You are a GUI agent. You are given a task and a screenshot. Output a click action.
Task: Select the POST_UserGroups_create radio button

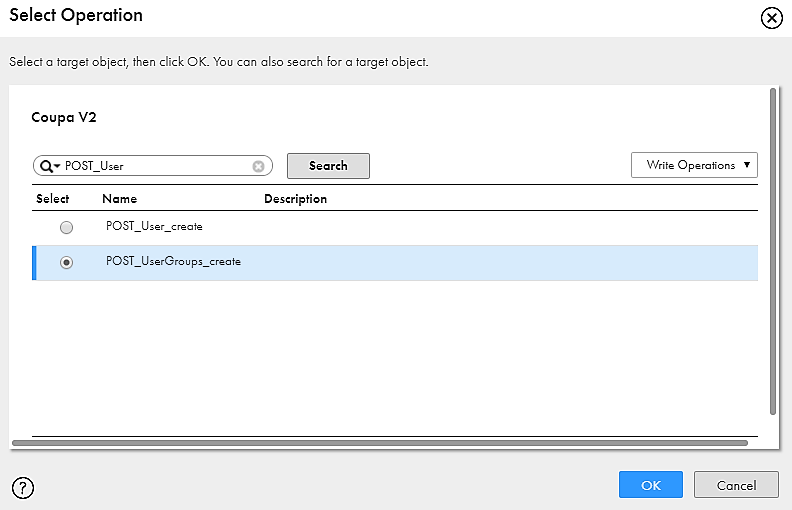66,263
